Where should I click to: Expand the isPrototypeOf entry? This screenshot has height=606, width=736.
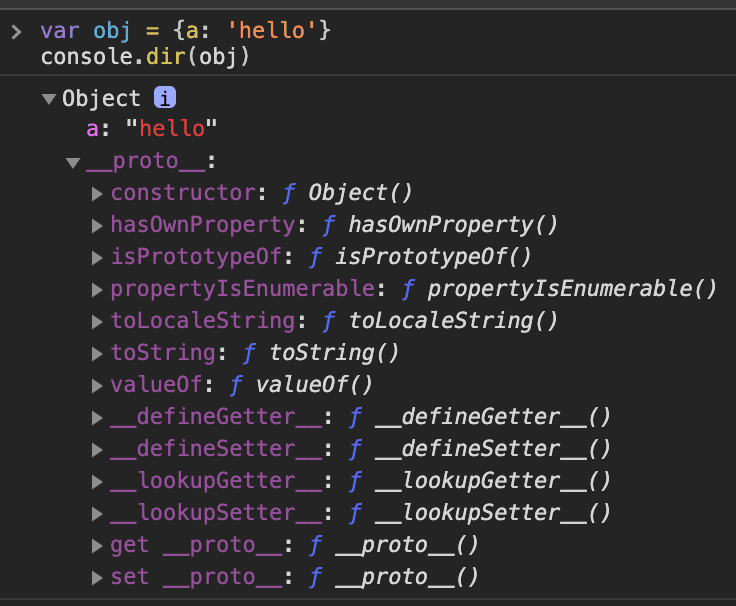(x=97, y=257)
